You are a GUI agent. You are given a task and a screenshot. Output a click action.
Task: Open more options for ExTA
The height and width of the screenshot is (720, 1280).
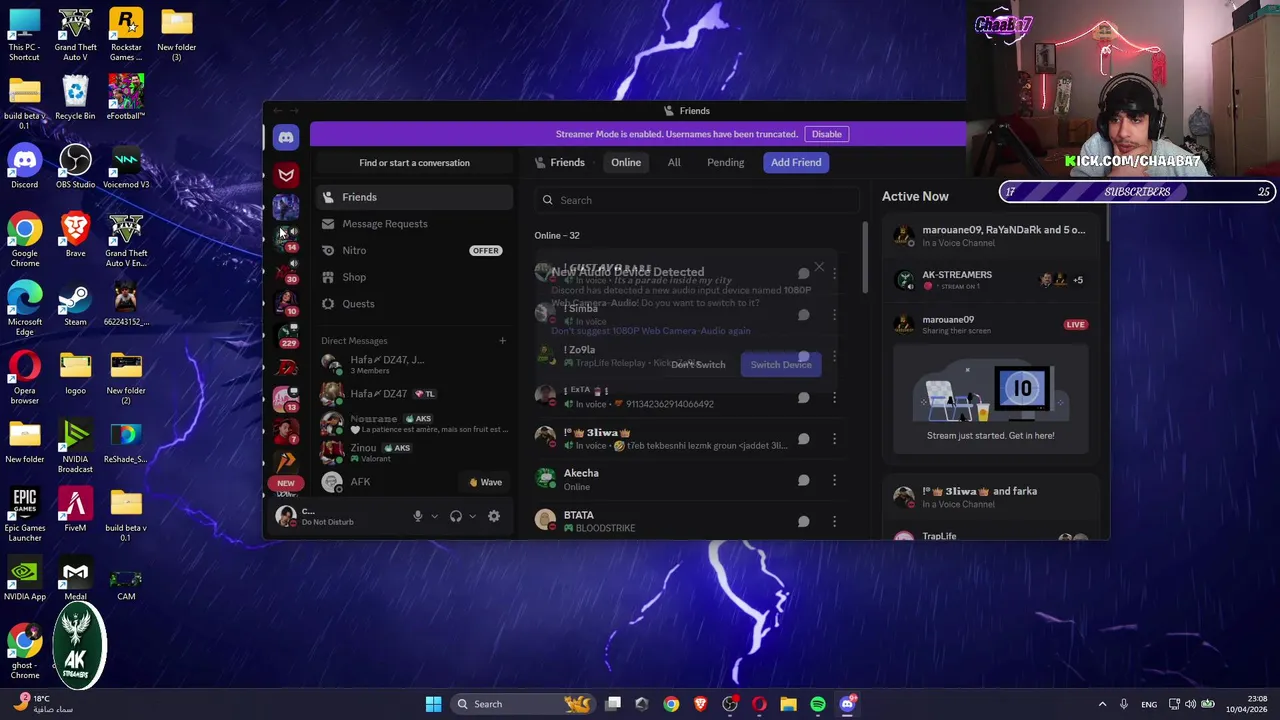click(834, 398)
